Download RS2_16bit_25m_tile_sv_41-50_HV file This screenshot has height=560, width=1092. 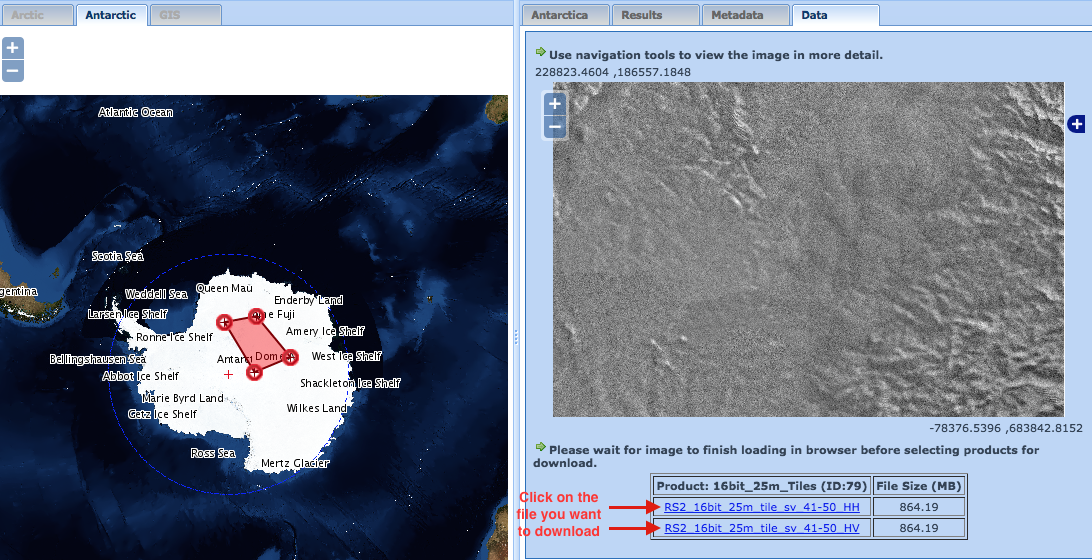pos(762,528)
